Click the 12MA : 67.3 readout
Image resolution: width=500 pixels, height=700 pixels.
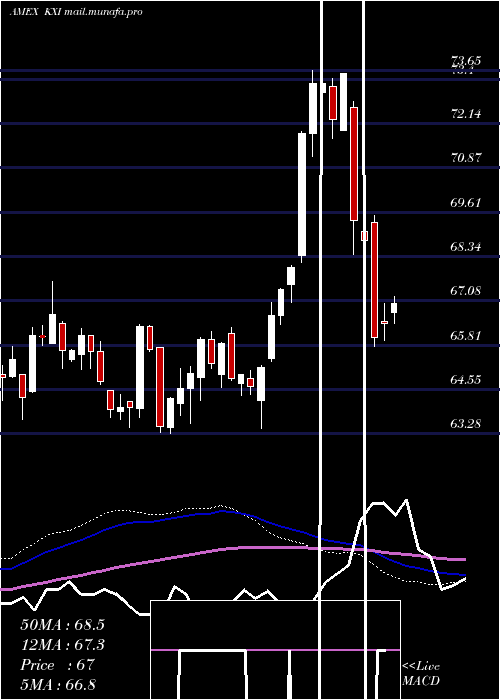[x=62, y=645]
